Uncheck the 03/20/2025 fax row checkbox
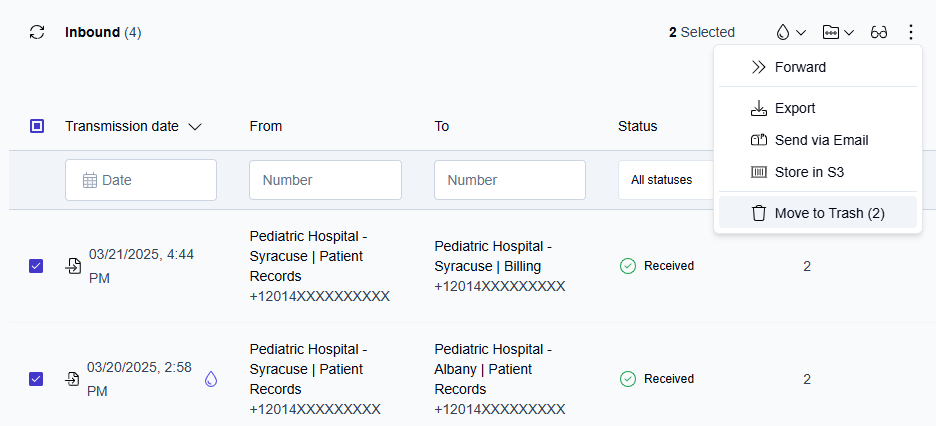Viewport: 936px width, 426px height. pos(37,379)
